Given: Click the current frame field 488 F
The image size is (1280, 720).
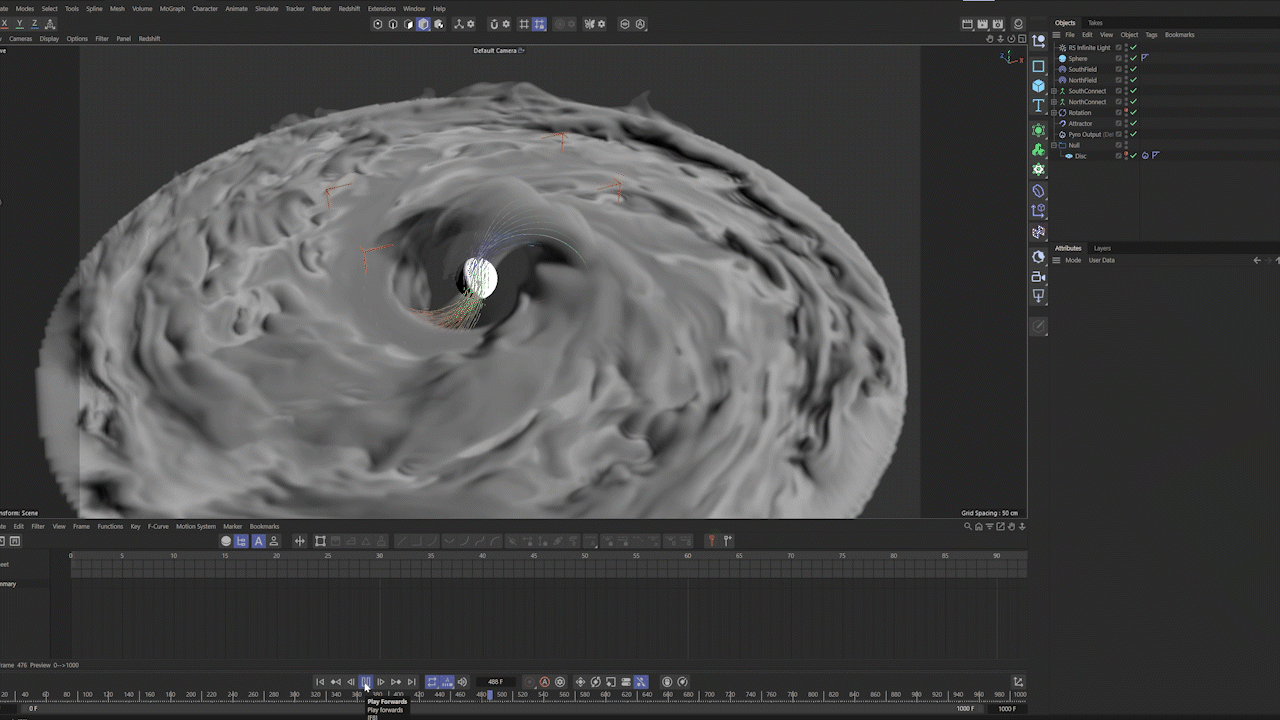Looking at the screenshot, I should pyautogui.click(x=495, y=682).
